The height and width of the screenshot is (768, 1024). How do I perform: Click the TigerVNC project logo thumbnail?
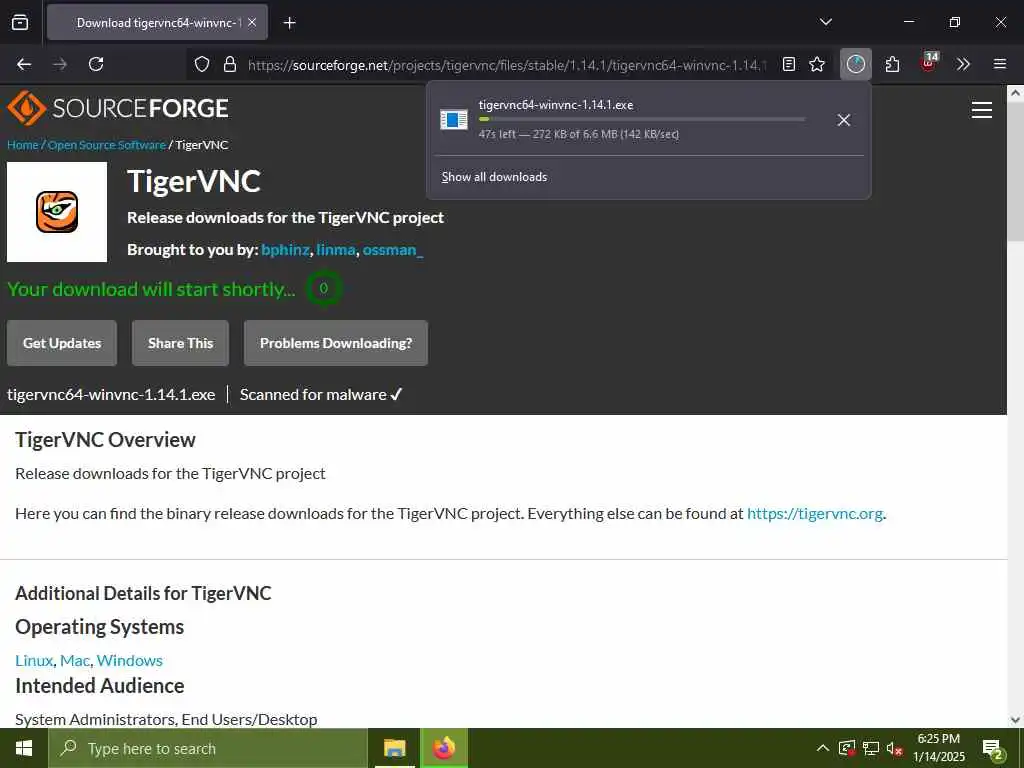[57, 212]
